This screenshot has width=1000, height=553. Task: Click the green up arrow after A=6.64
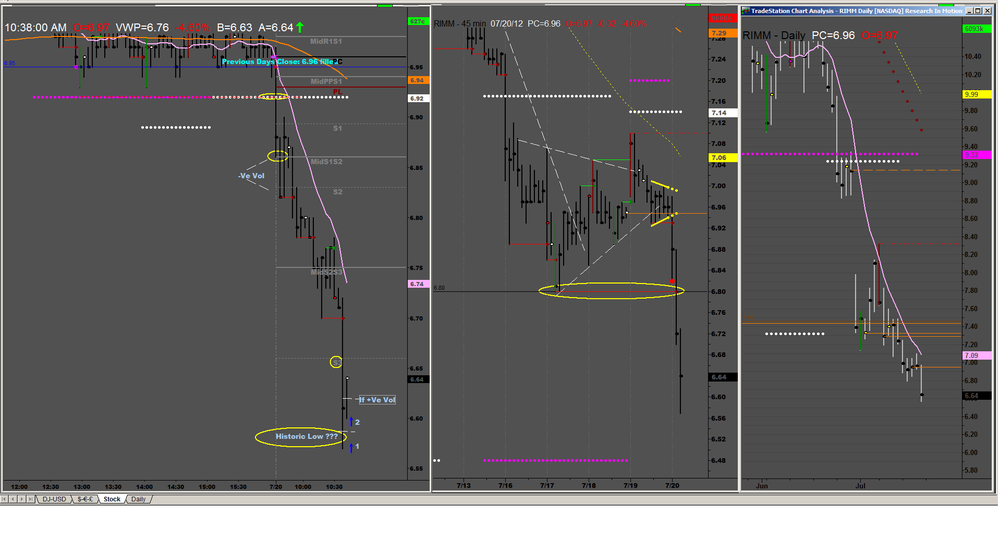[300, 27]
